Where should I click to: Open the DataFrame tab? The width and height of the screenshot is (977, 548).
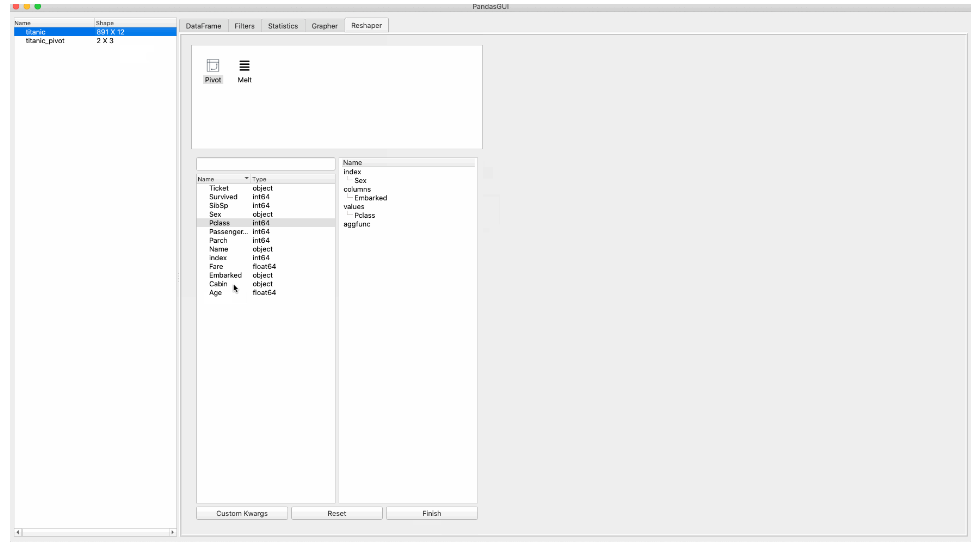(203, 26)
